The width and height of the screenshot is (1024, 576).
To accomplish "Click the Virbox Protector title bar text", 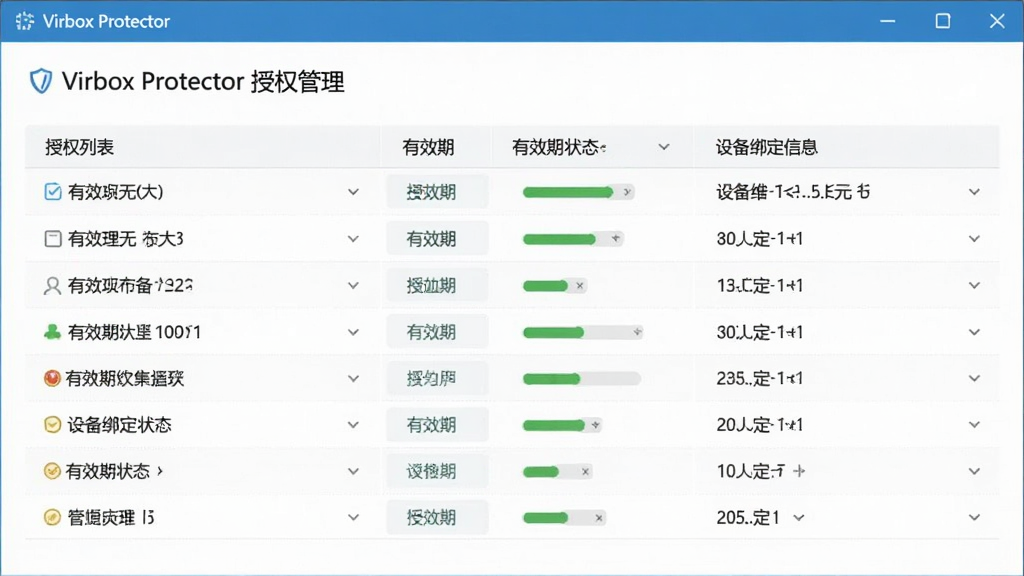I will click(106, 22).
